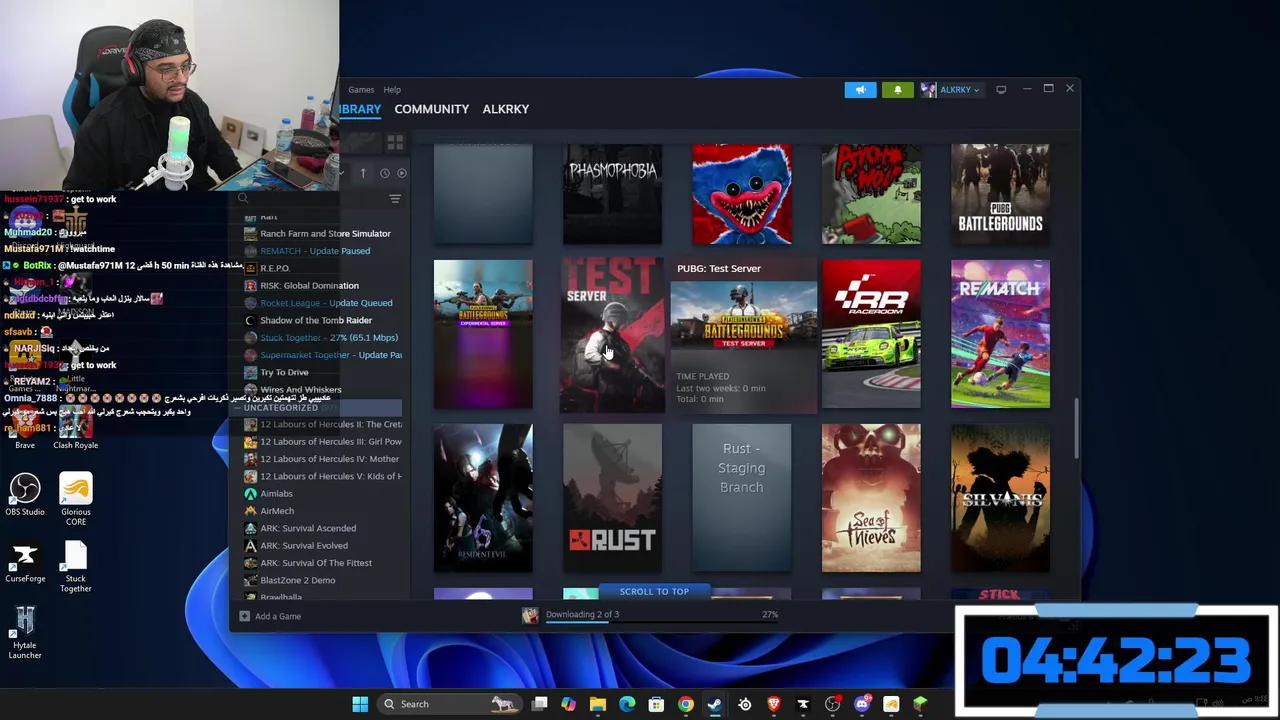Open Rust game cover
This screenshot has width=1280, height=720.
pyautogui.click(x=612, y=498)
